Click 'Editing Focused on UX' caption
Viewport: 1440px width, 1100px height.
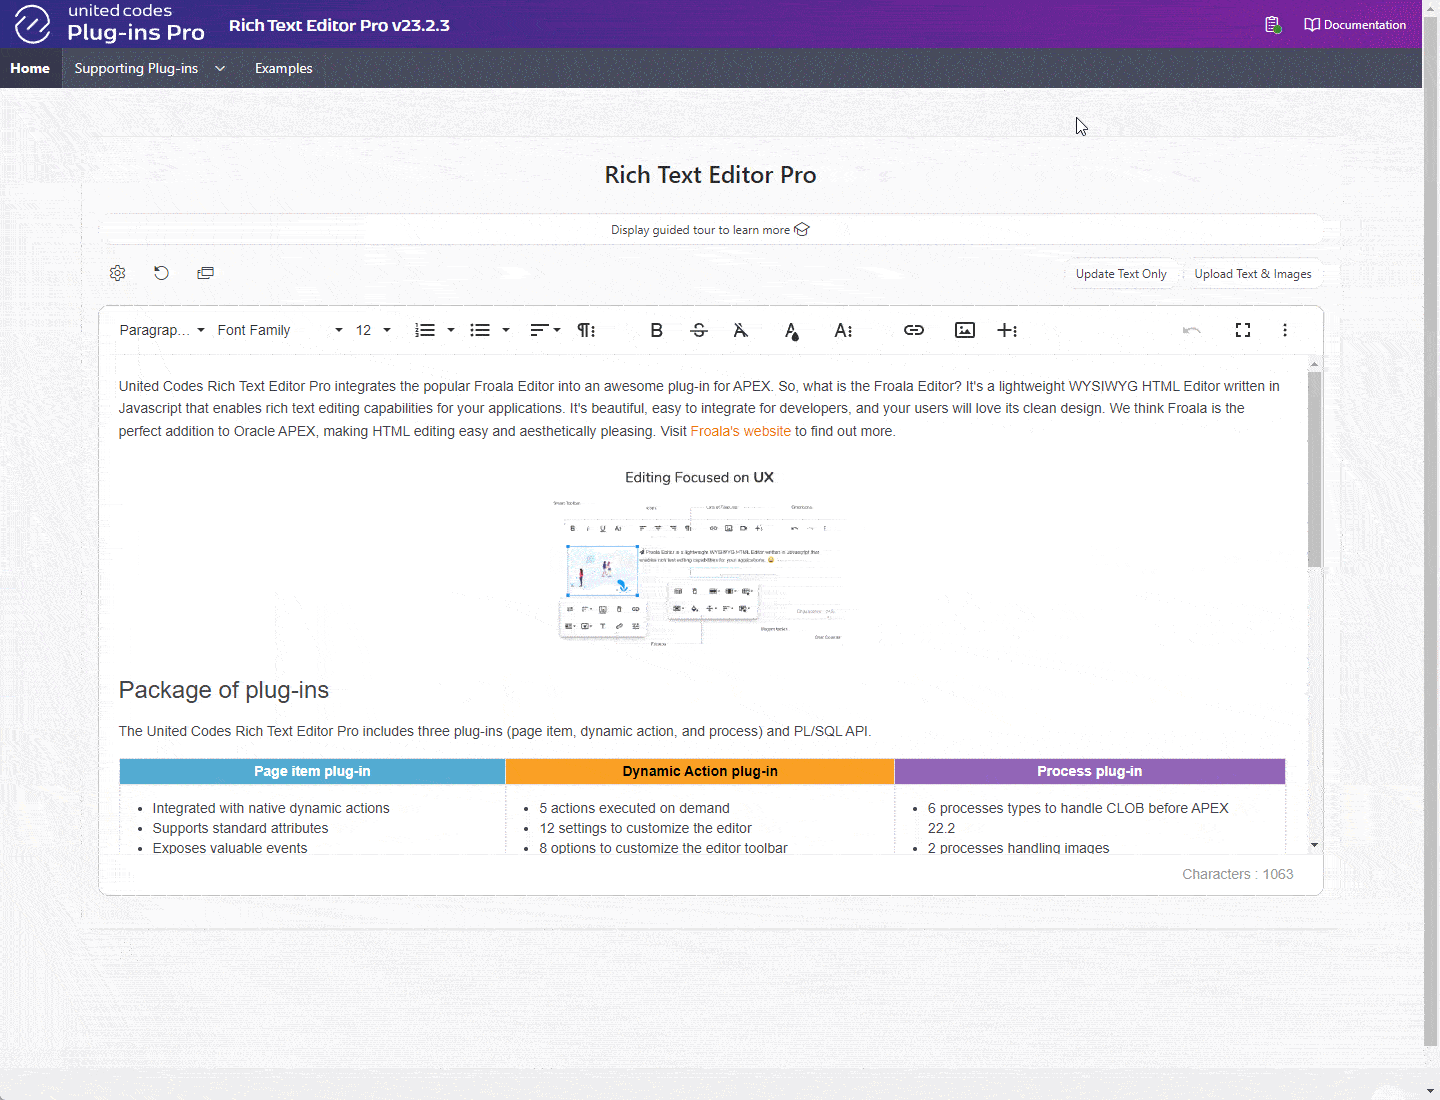pyautogui.click(x=700, y=477)
